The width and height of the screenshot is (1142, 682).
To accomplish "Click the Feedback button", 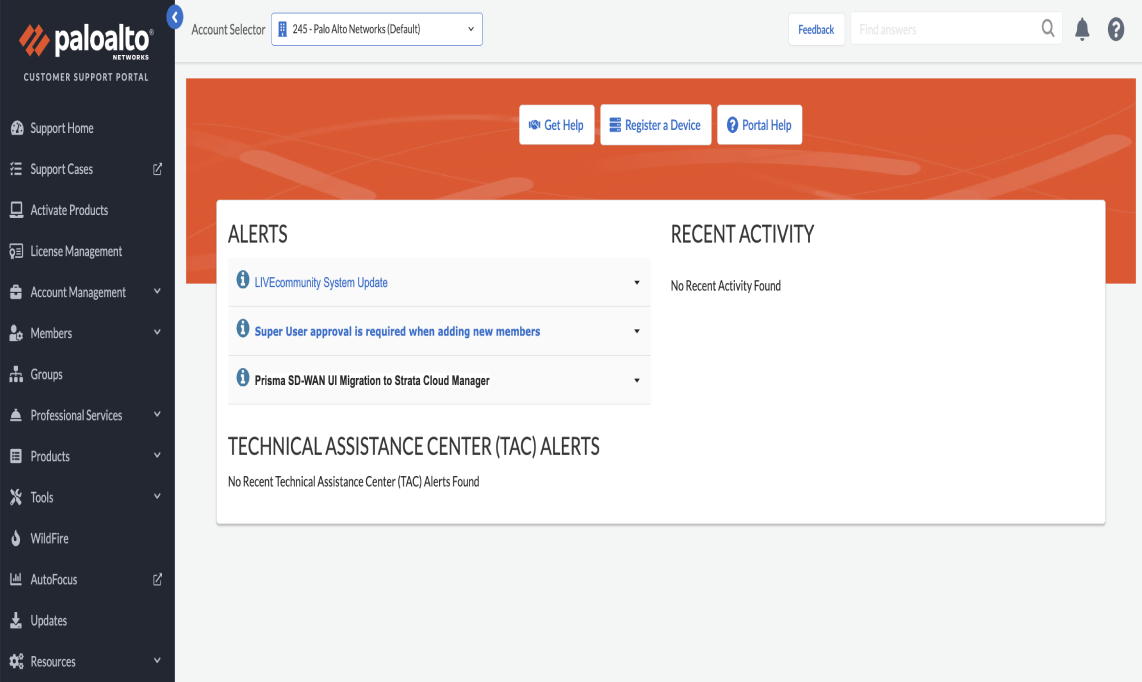I will tap(816, 29).
